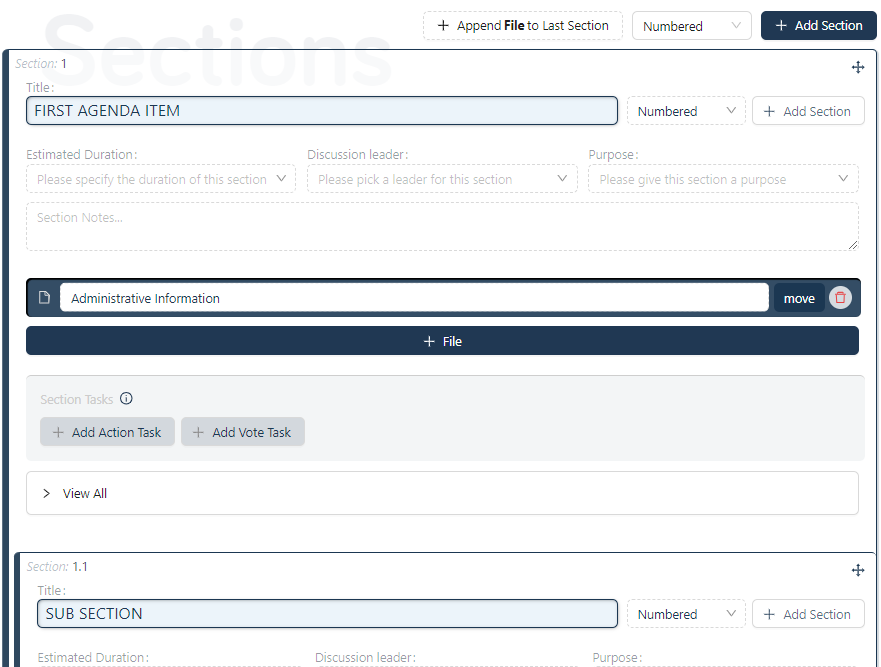Click inside the Section Notes text area

click(442, 227)
